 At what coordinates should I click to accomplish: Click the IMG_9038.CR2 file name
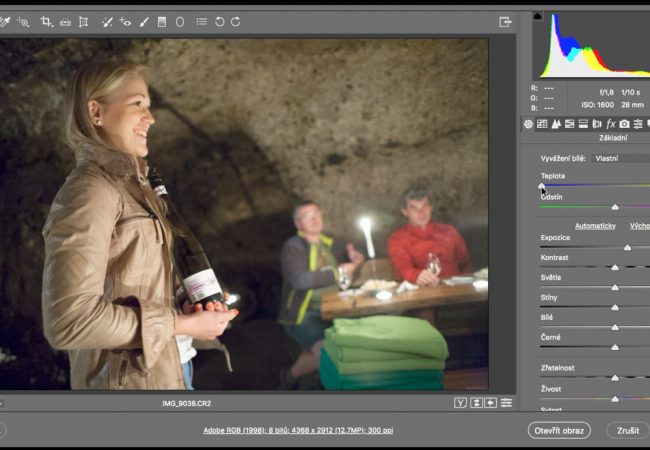pyautogui.click(x=187, y=403)
